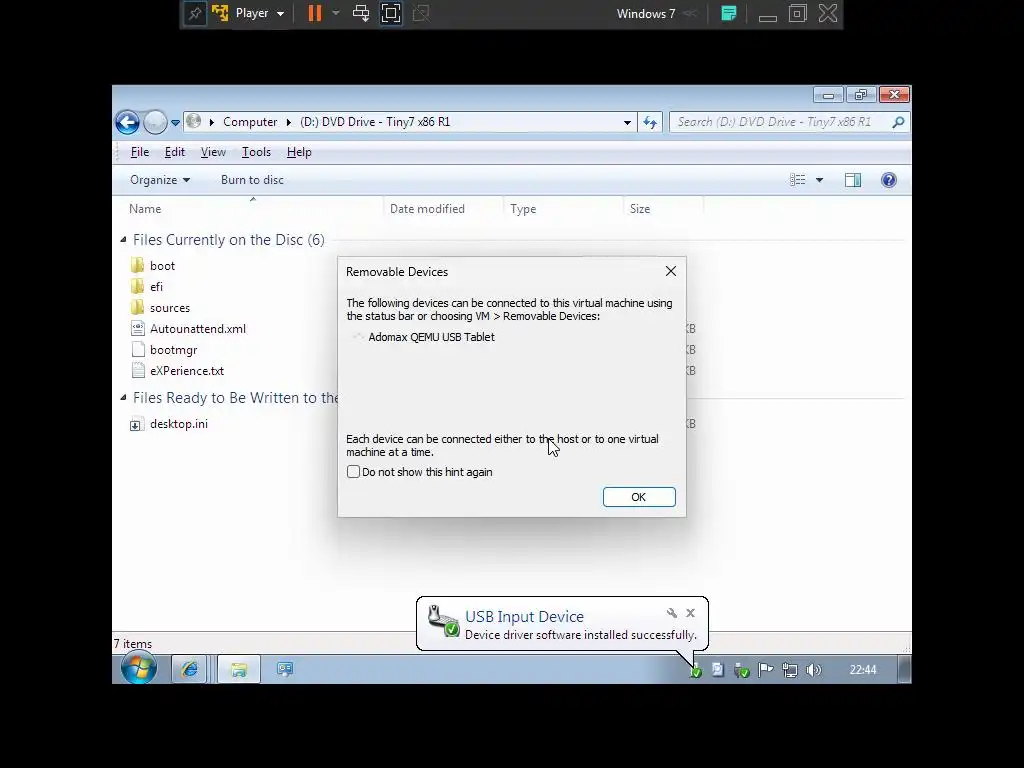Screen dimensions: 1024x768
Task: Open the Tools menu
Action: tap(256, 152)
